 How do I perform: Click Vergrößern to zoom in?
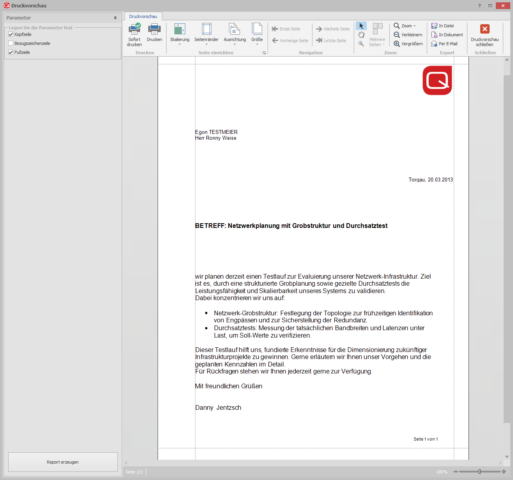[x=408, y=44]
